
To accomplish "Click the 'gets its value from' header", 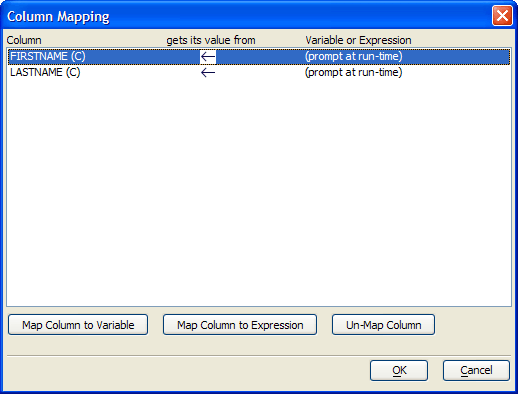I will click(x=211, y=40).
